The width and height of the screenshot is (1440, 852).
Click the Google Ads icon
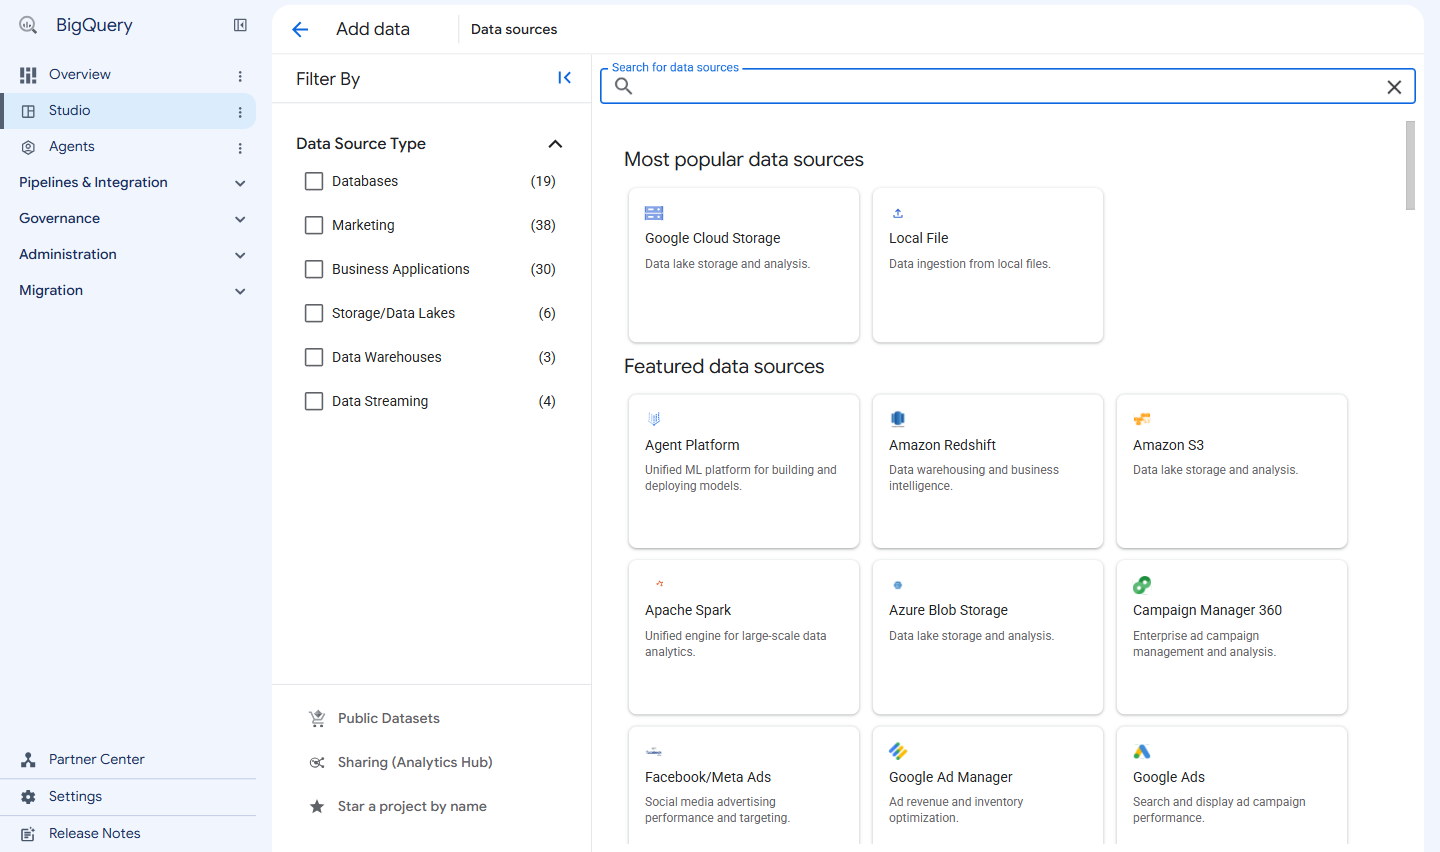(x=1142, y=751)
